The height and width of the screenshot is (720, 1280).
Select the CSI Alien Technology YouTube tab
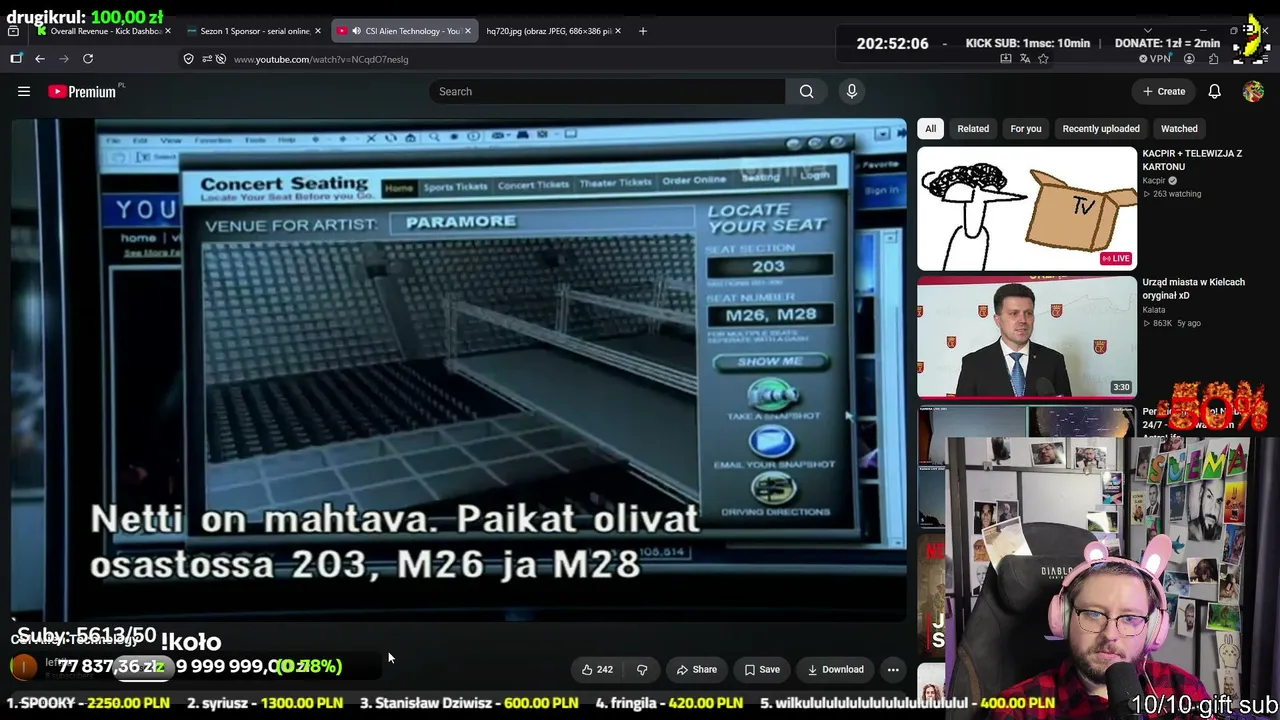(404, 31)
